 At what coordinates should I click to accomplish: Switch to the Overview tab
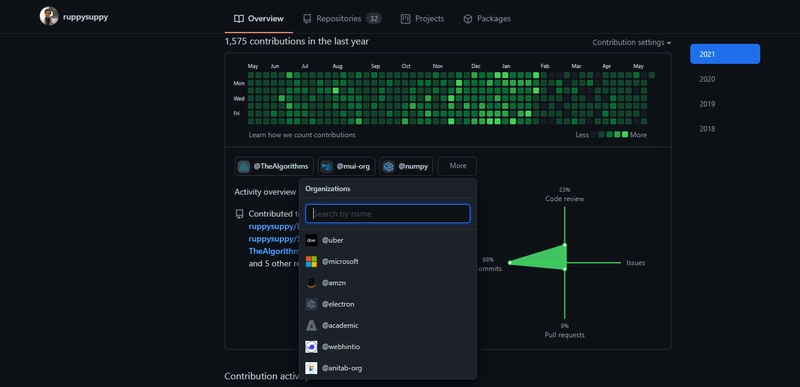259,19
